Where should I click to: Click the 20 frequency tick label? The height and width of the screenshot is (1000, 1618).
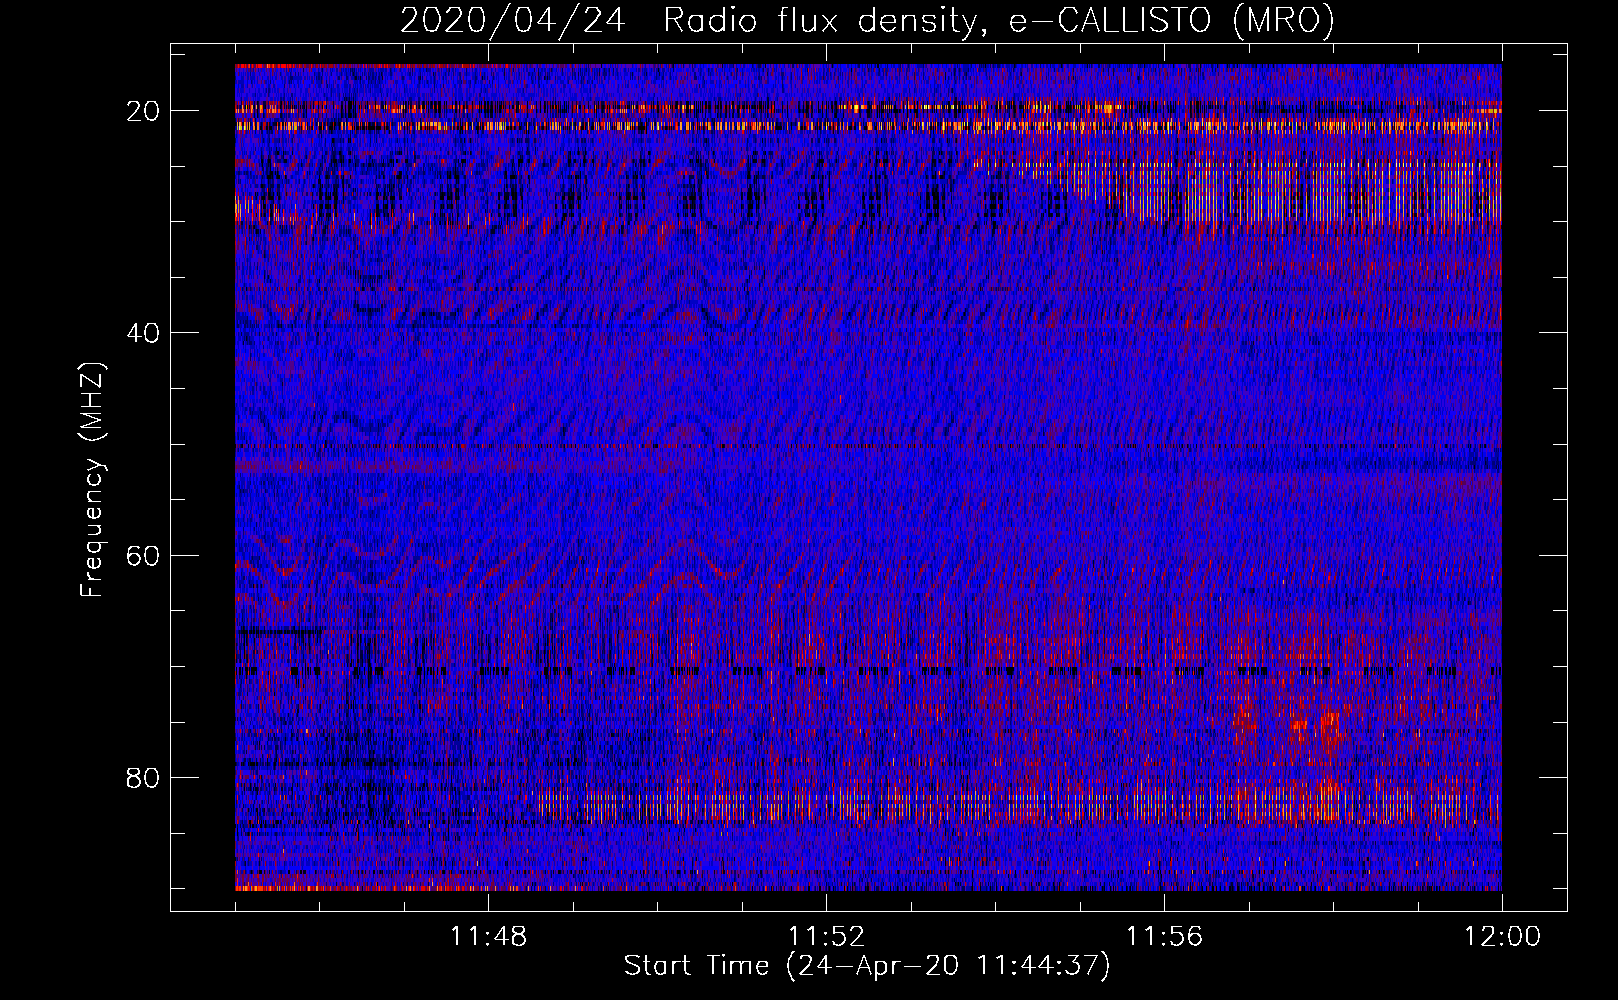[x=144, y=111]
